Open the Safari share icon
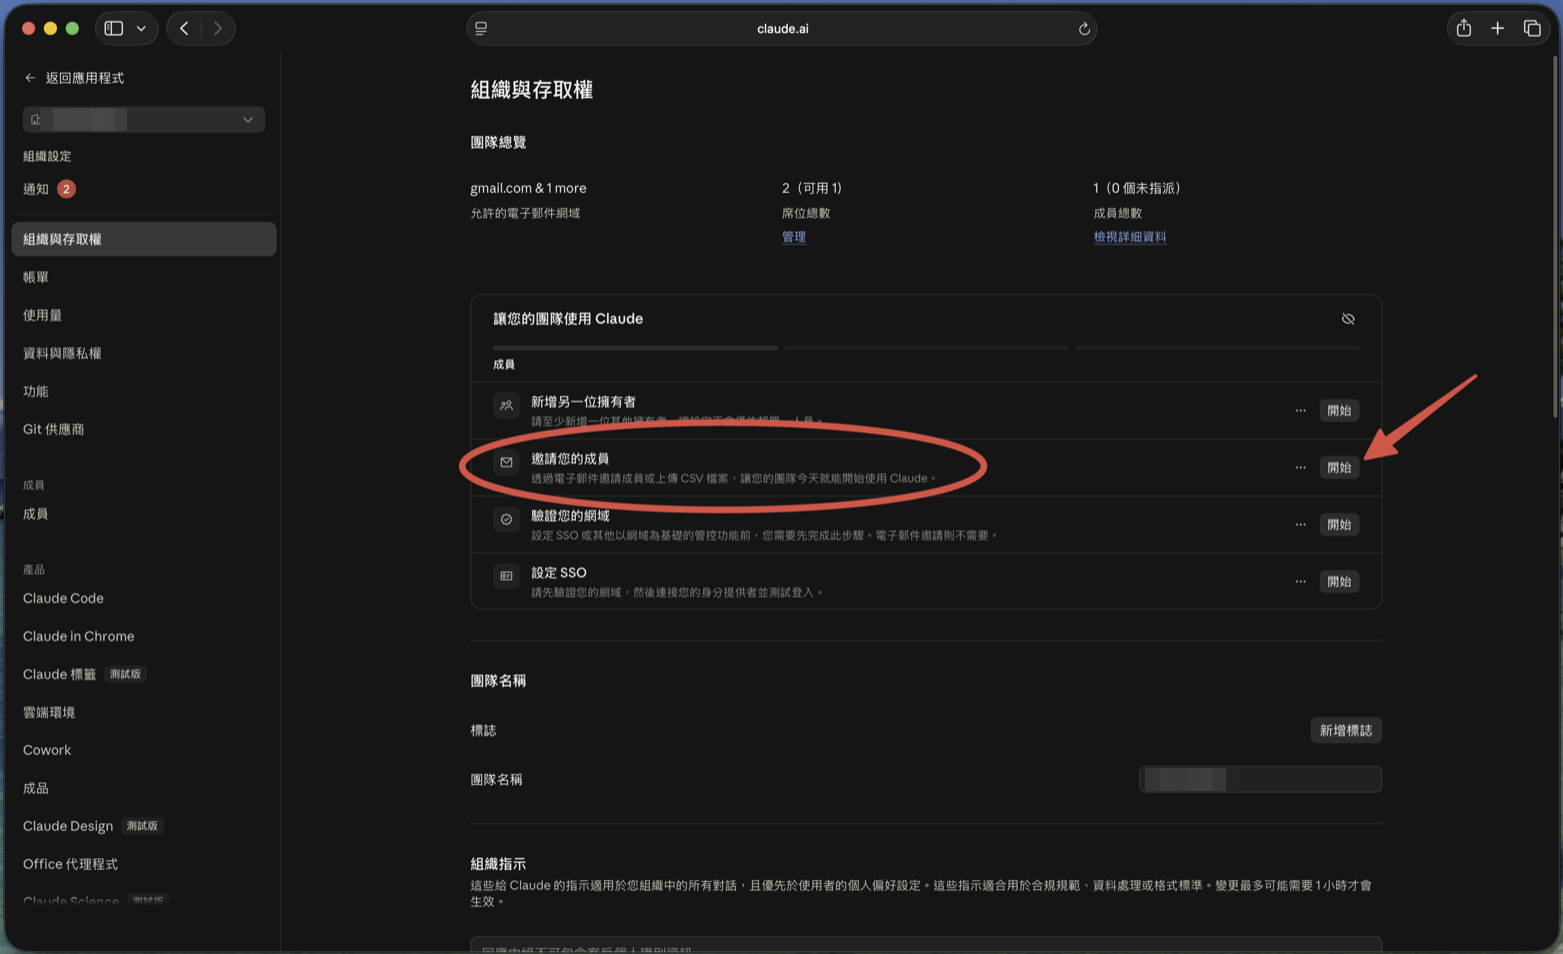 point(1464,28)
